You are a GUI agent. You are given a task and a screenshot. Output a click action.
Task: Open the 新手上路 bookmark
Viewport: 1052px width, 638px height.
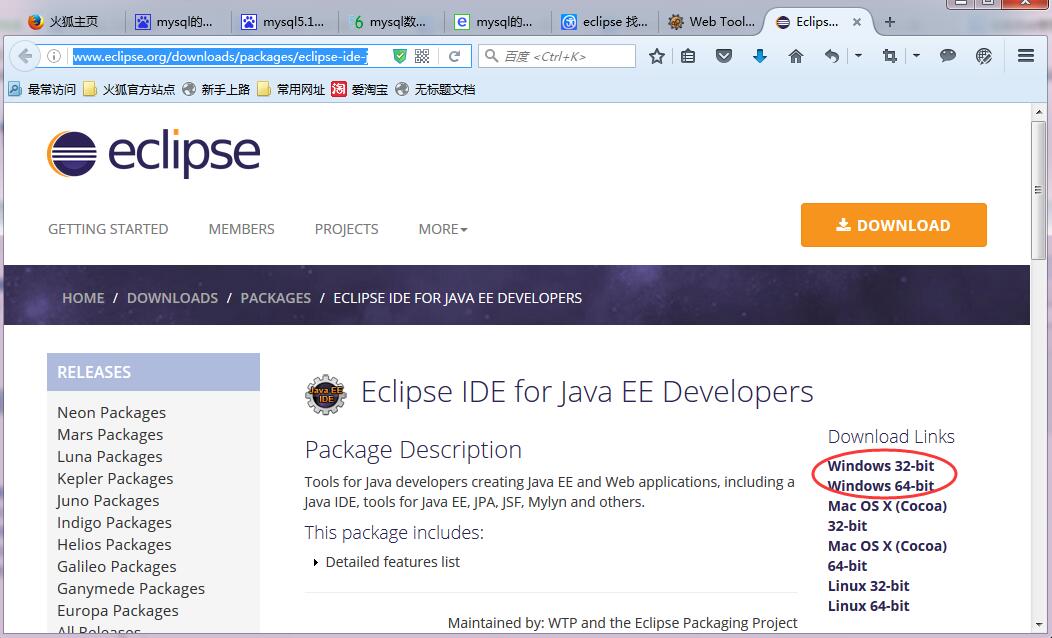click(x=216, y=89)
